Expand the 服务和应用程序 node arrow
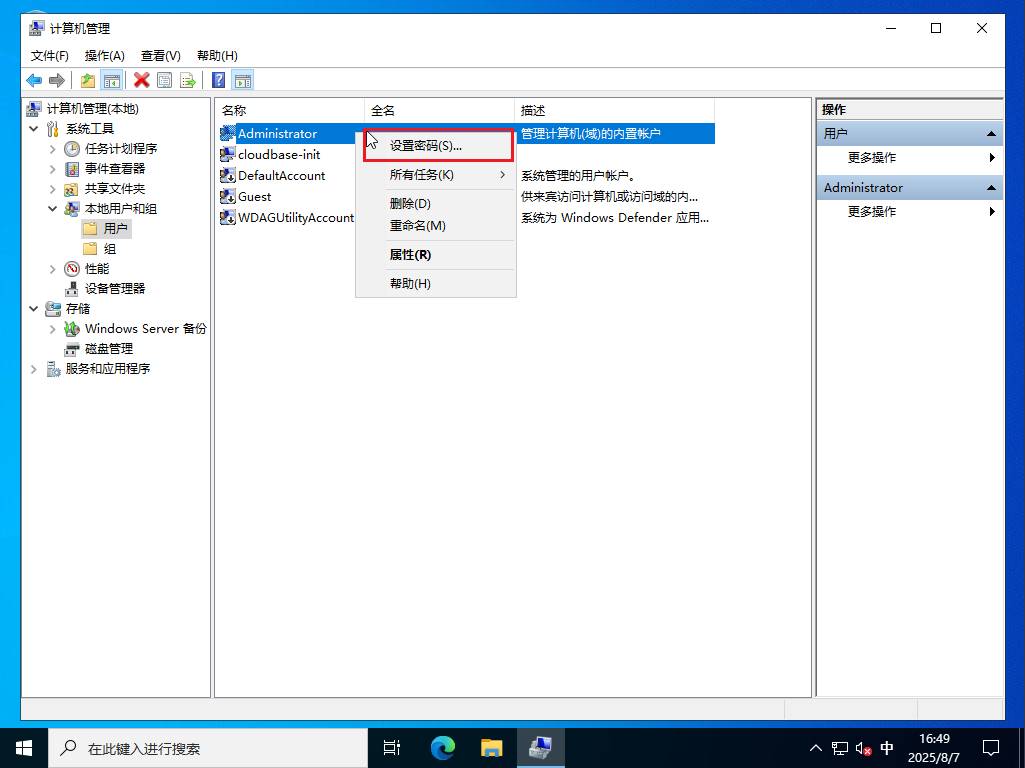1025x768 pixels. 34,369
